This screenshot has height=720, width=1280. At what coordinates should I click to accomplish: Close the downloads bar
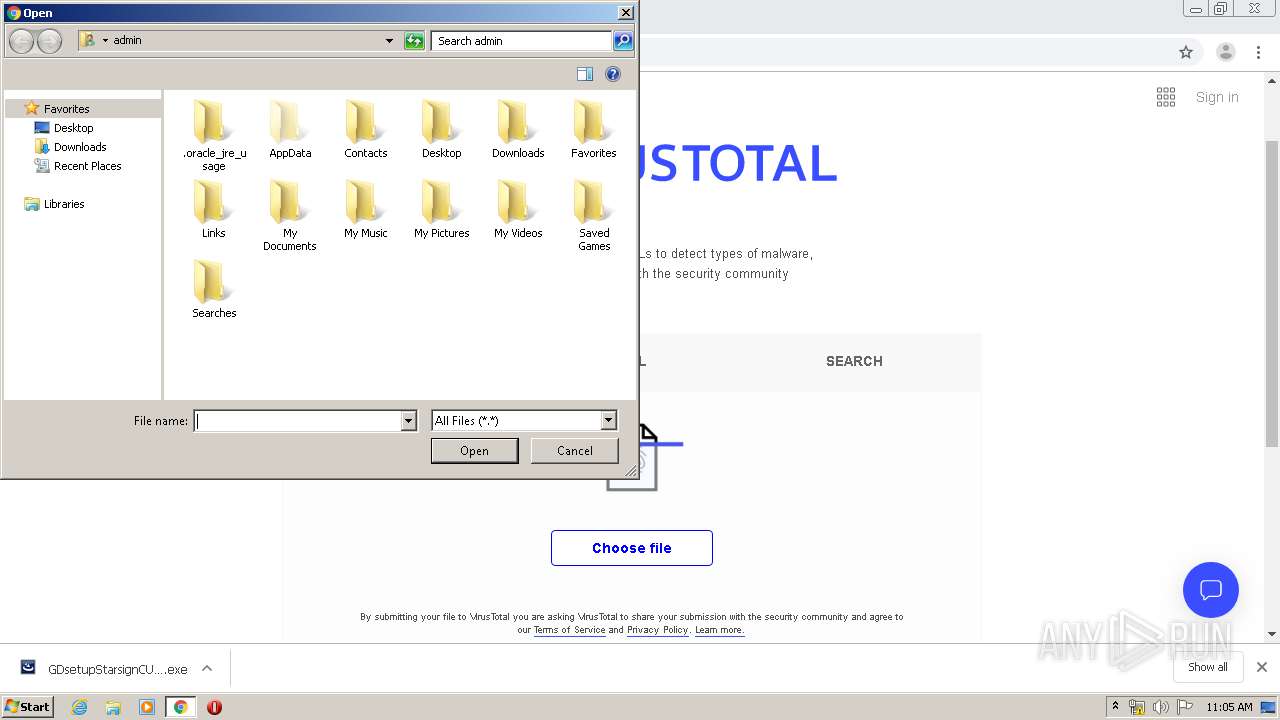click(x=1262, y=667)
